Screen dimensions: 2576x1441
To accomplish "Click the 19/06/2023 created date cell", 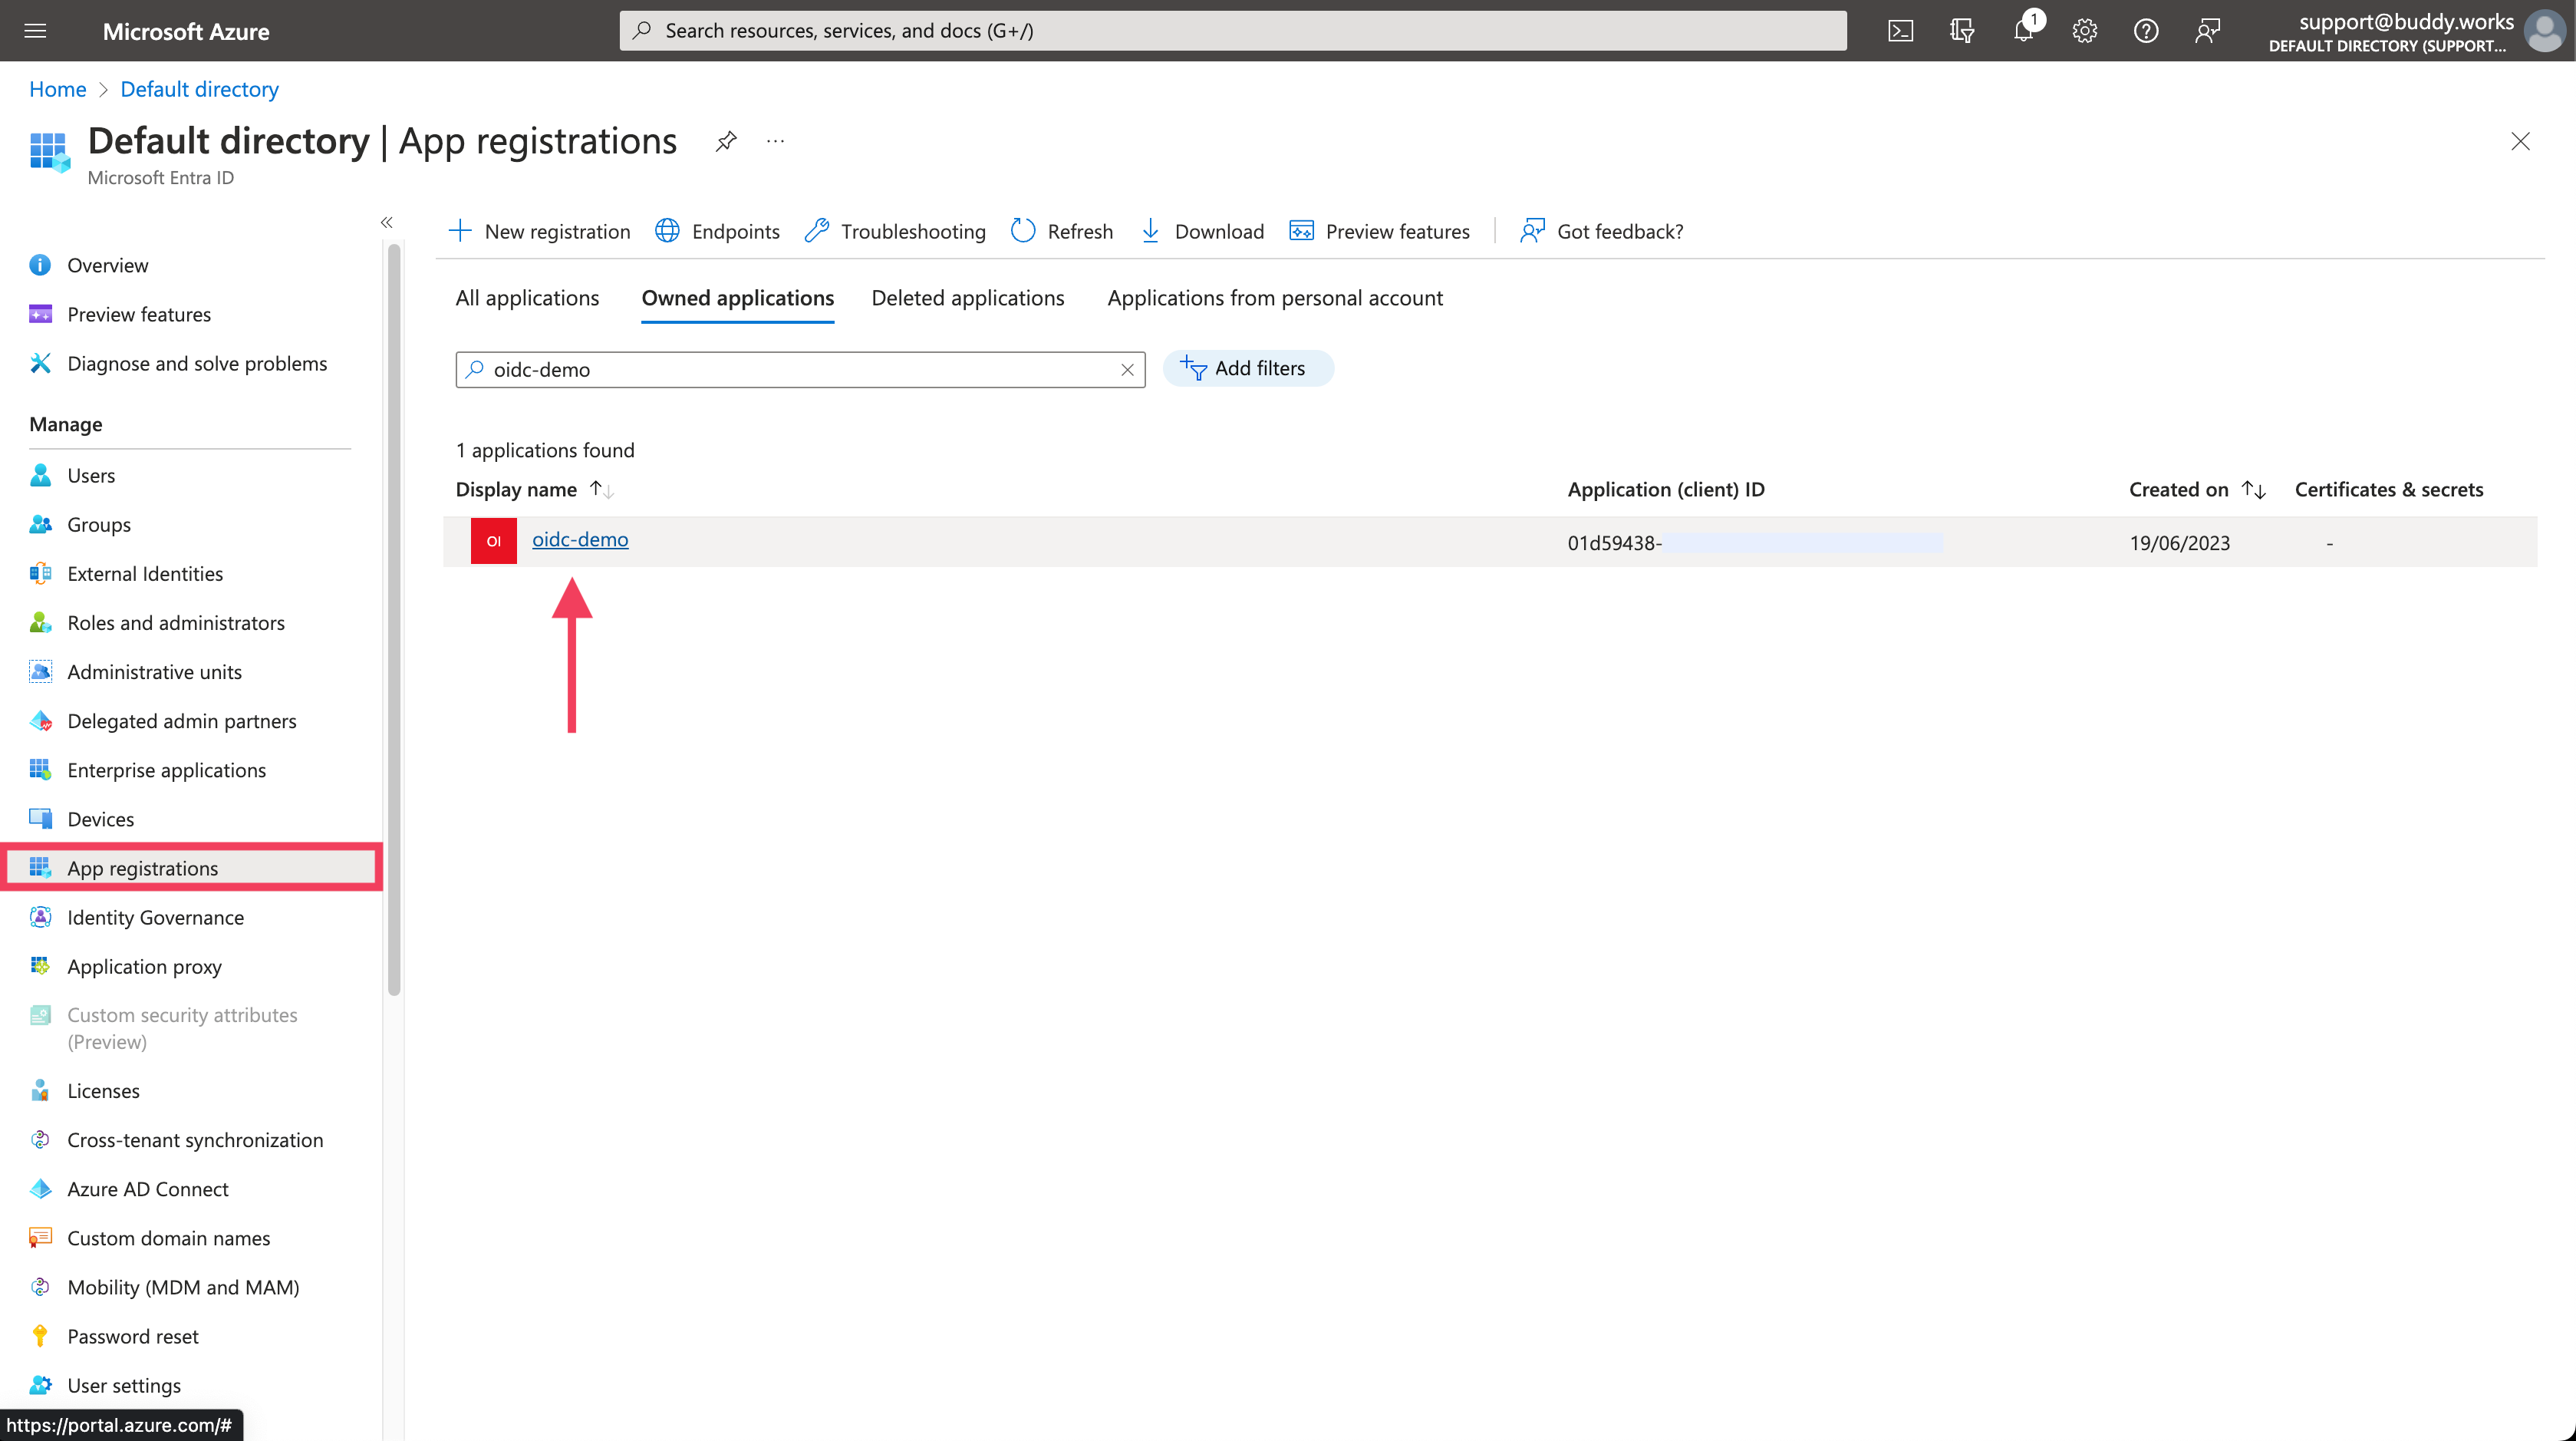I will coord(2179,543).
